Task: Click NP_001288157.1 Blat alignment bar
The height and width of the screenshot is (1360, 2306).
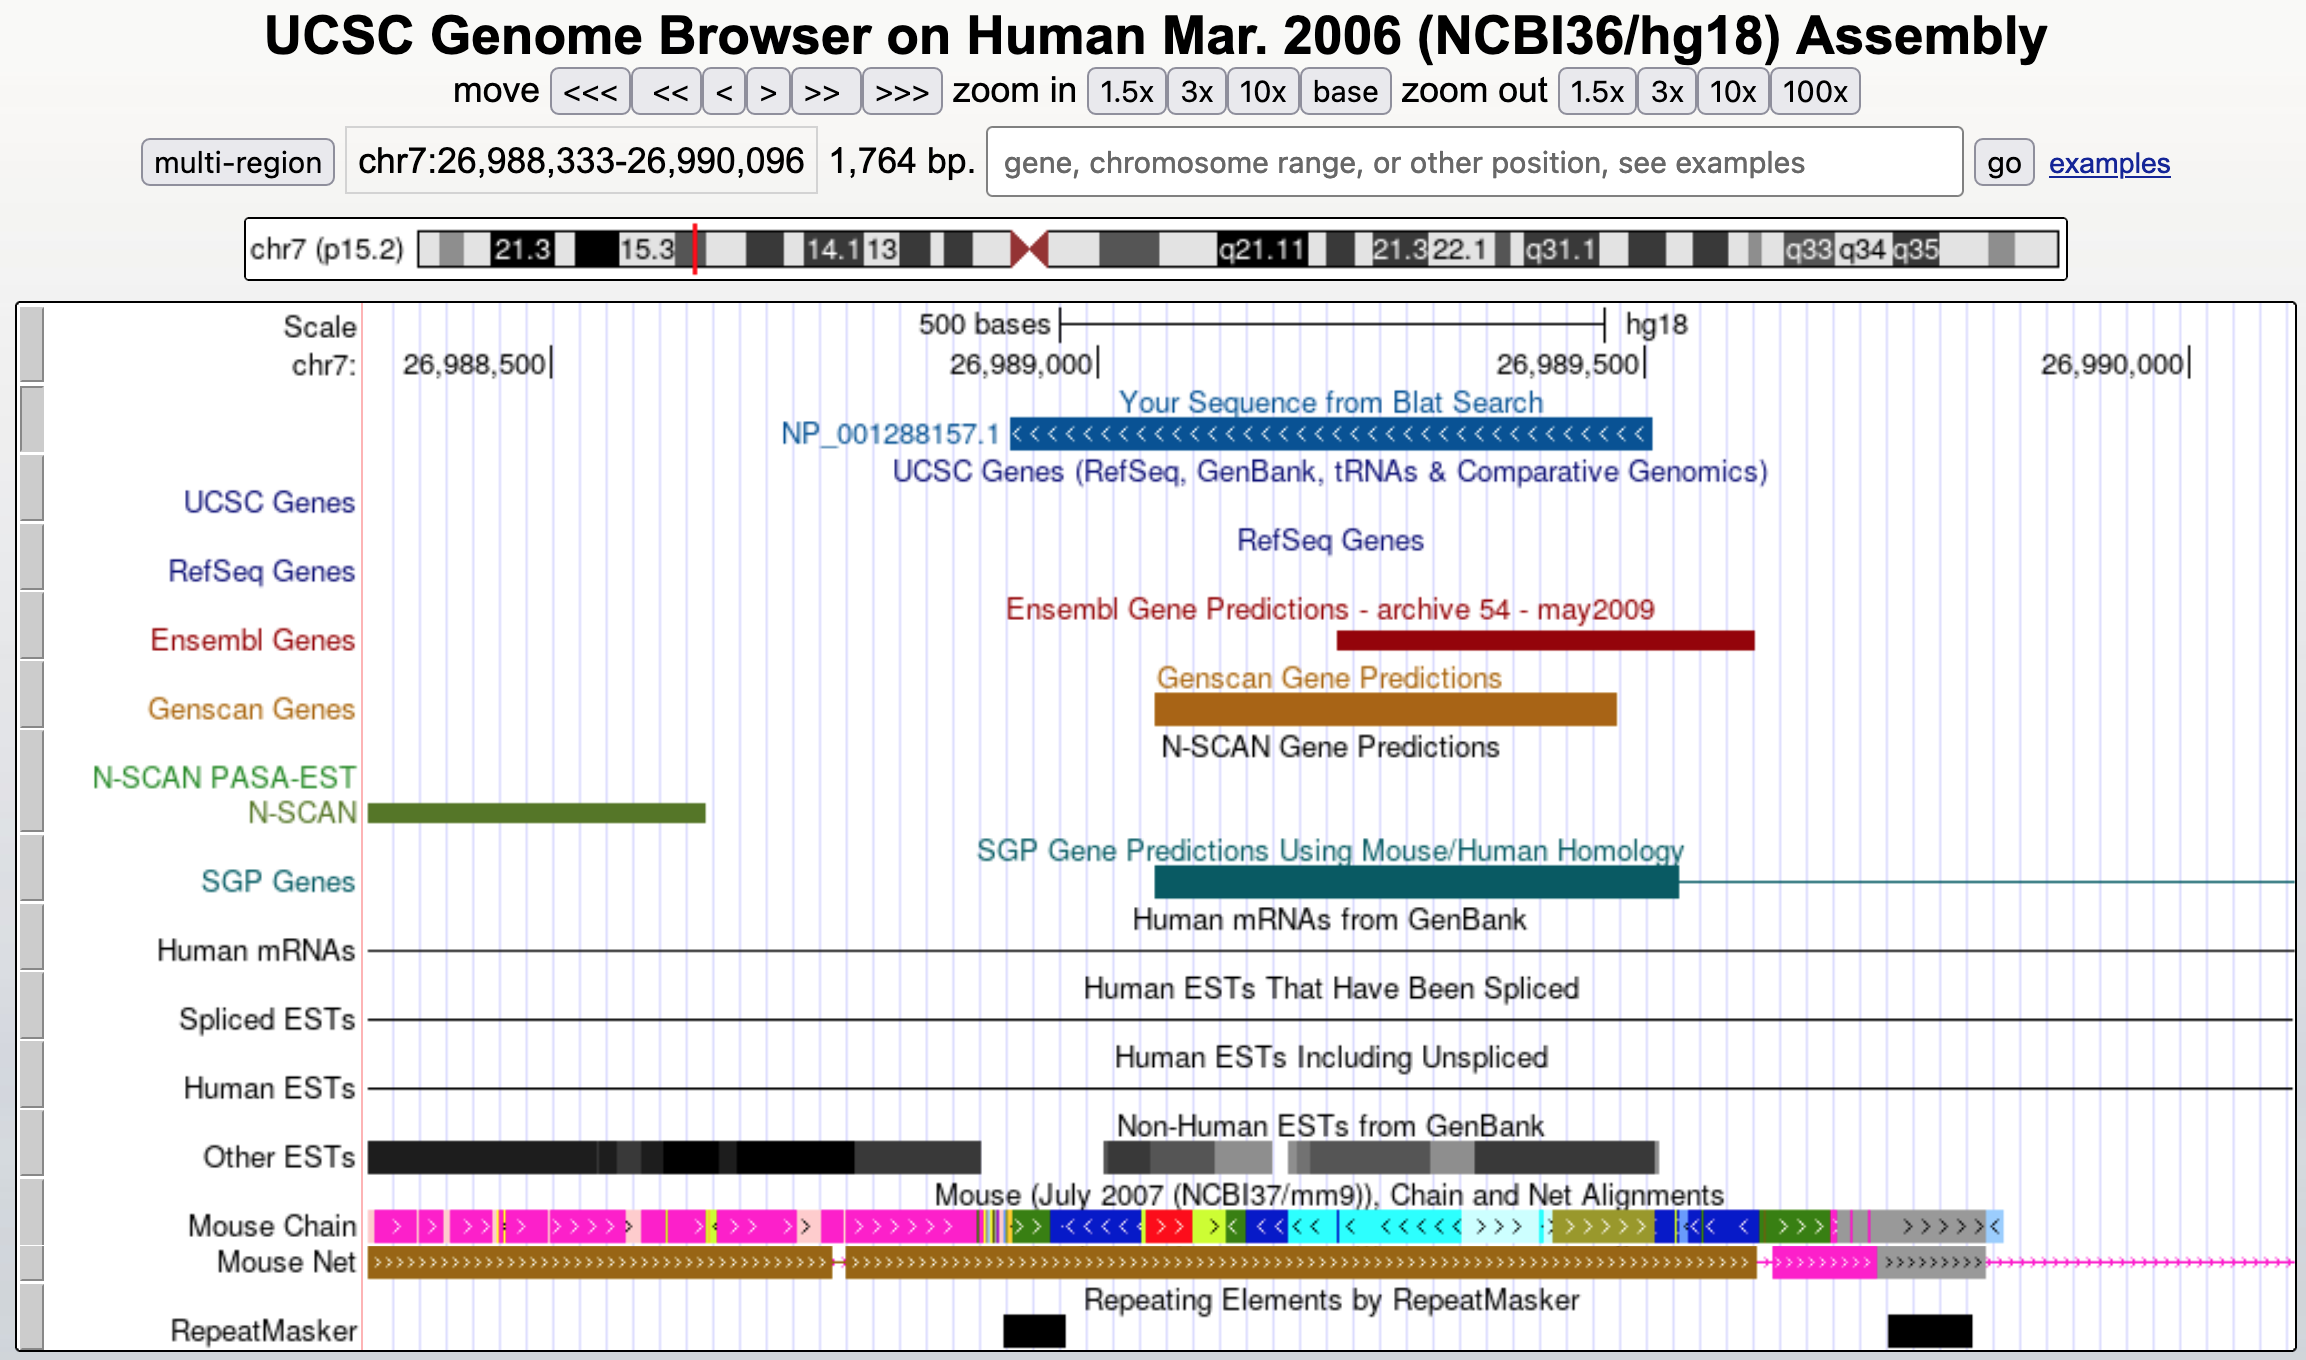Action: (1331, 434)
